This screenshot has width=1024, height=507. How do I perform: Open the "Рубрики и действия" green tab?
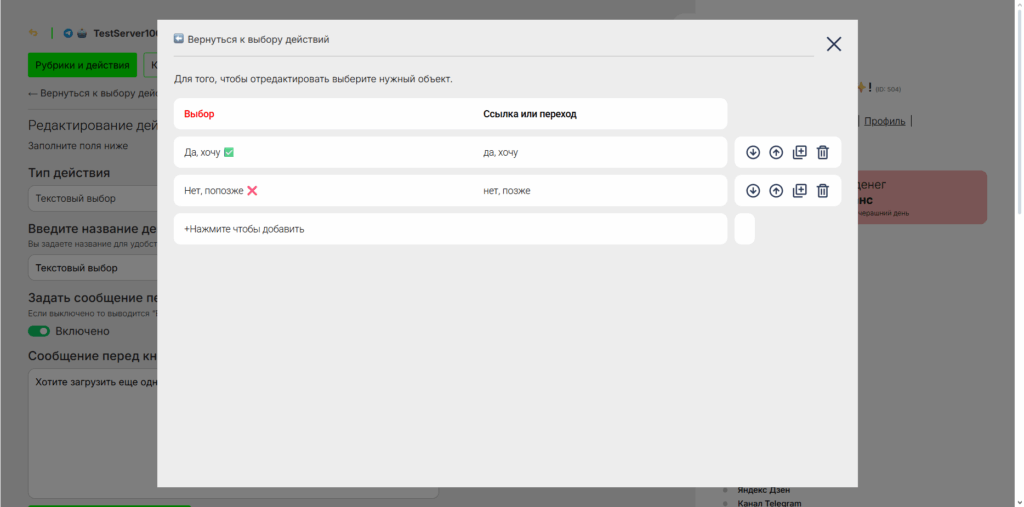(82, 66)
